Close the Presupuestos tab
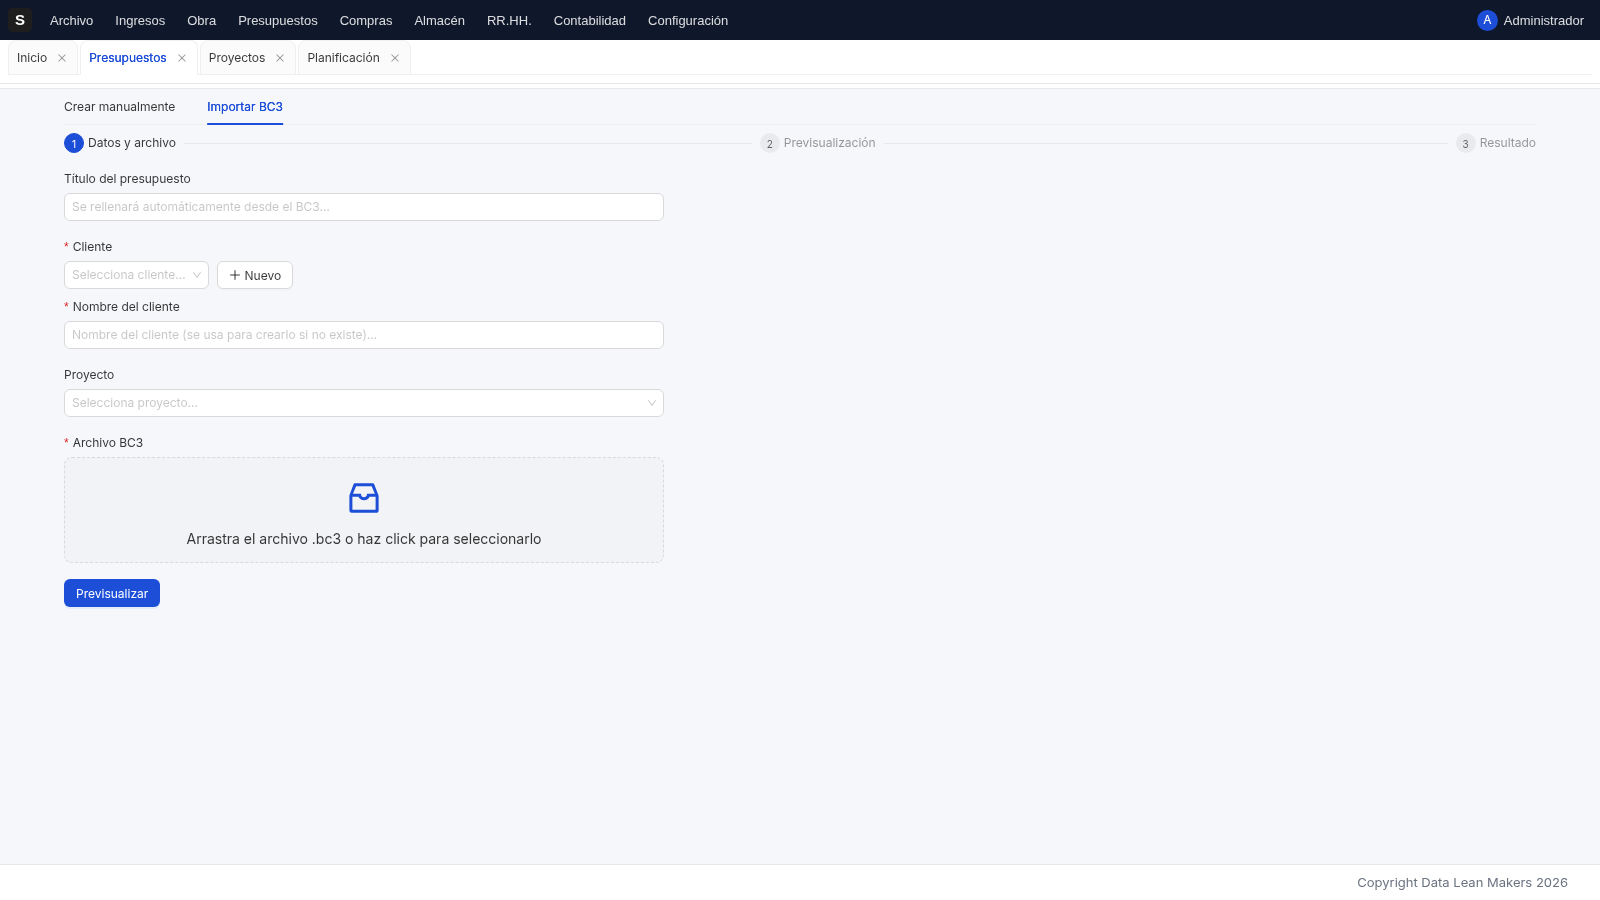Screen dimensions: 1600x900 click(x=182, y=58)
